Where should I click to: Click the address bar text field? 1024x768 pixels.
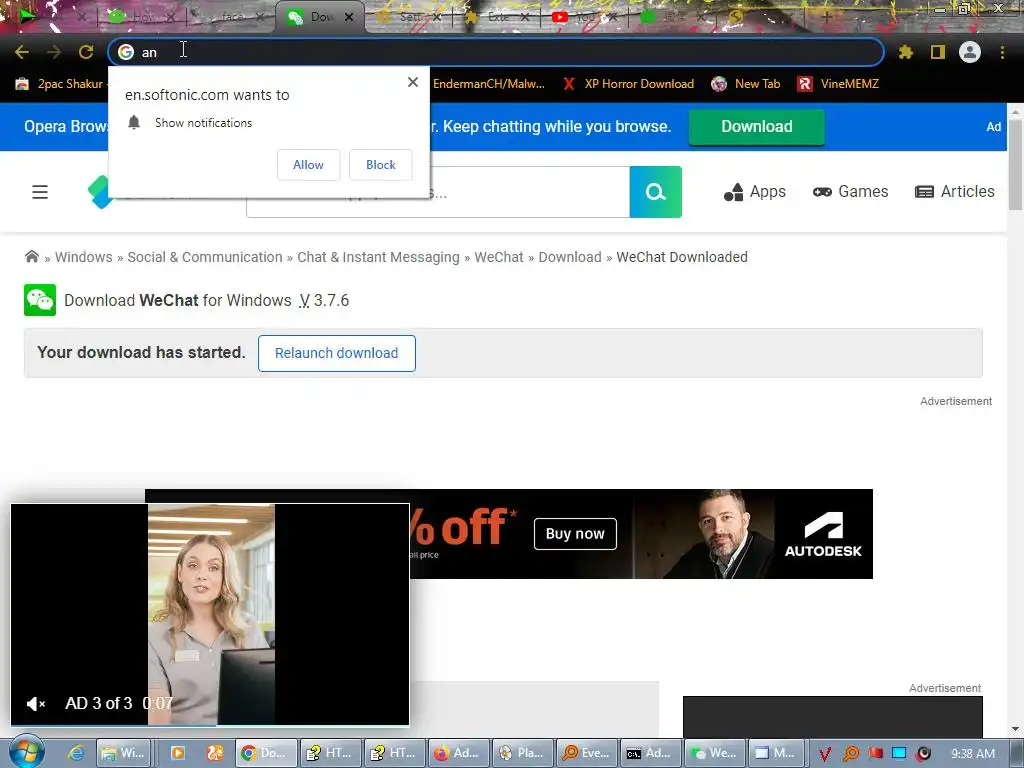click(x=496, y=52)
